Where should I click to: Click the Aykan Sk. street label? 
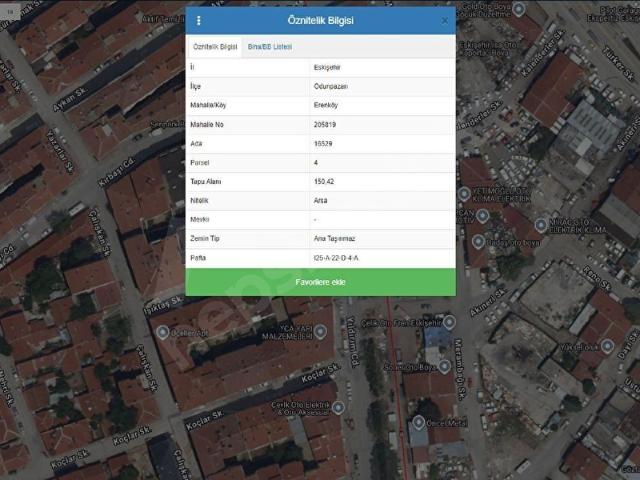tap(70, 99)
